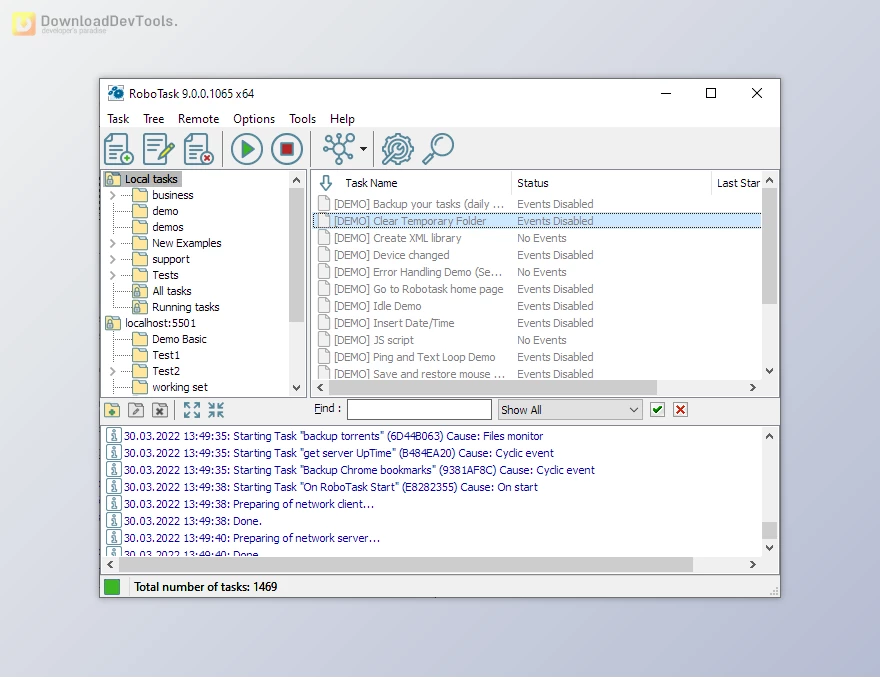This screenshot has height=677, width=880.
Task: Click tree panel scroll down arrow
Action: [296, 387]
